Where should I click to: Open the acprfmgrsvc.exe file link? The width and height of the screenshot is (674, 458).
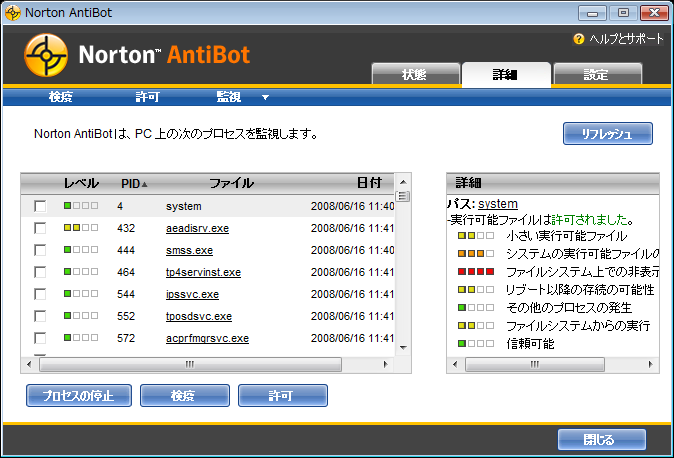point(207,338)
